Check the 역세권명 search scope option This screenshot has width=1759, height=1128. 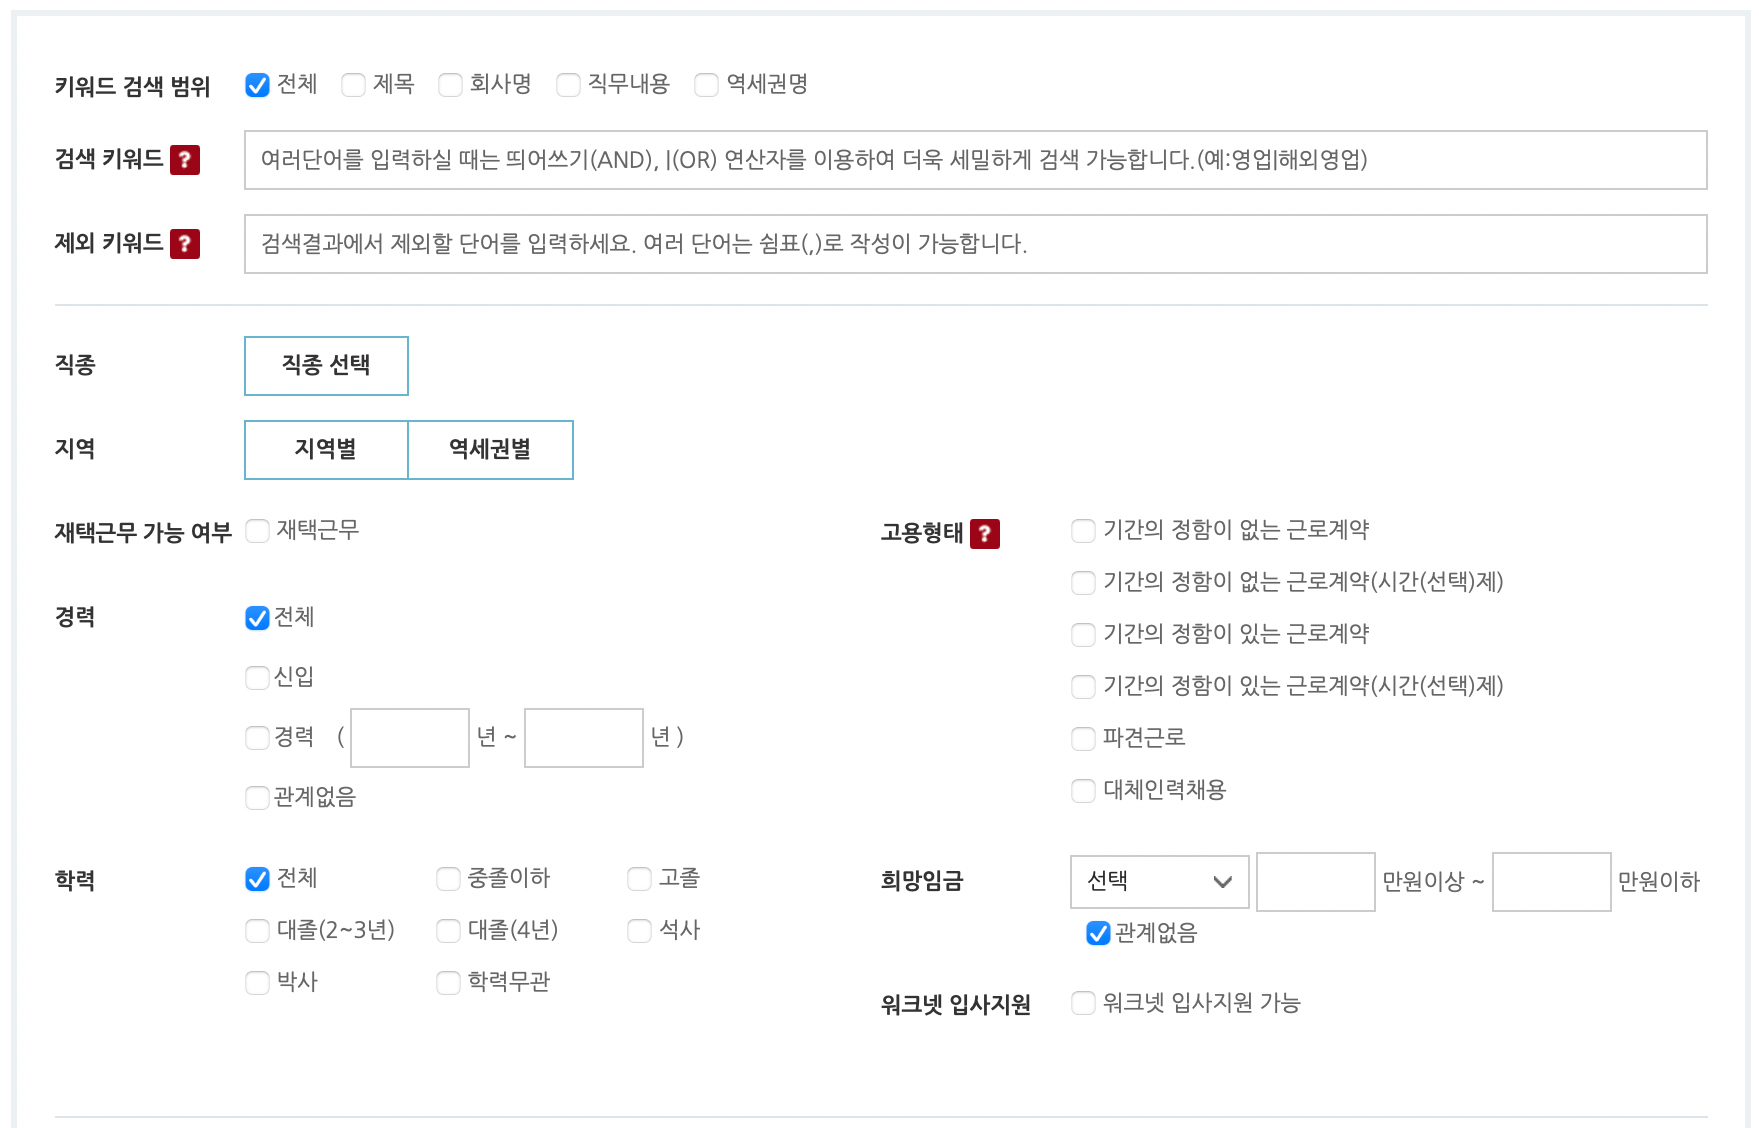tap(706, 85)
